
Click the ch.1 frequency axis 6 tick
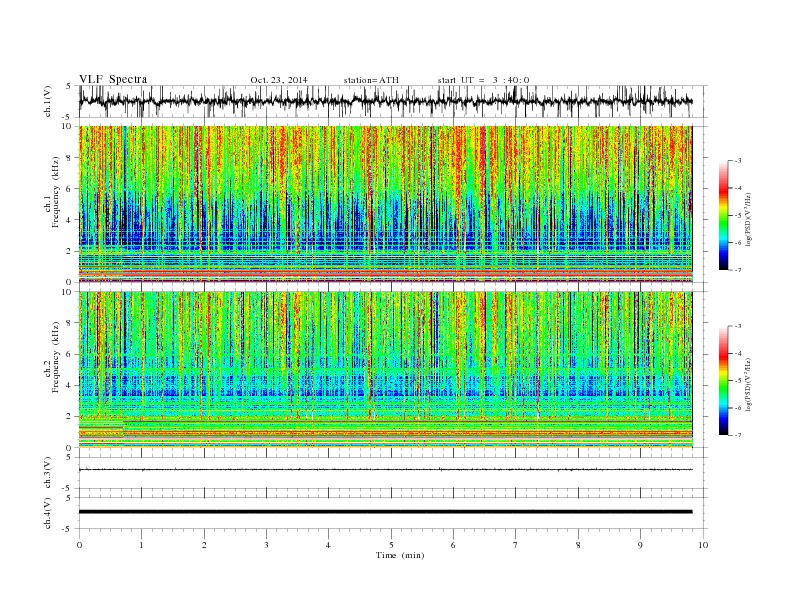click(x=70, y=189)
